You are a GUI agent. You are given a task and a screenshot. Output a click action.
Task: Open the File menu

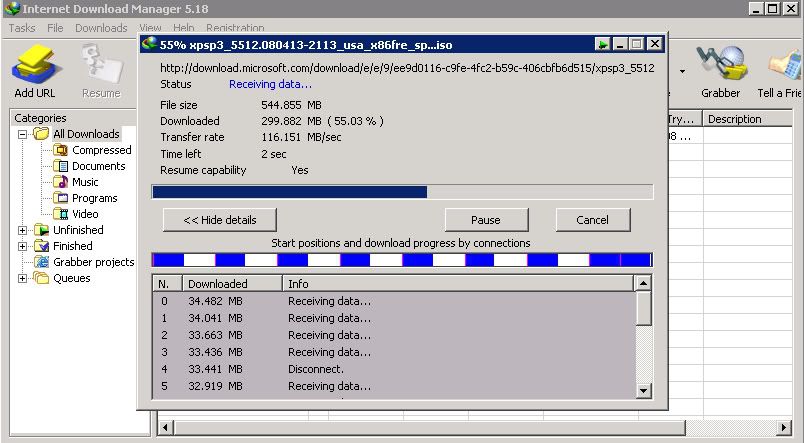55,28
